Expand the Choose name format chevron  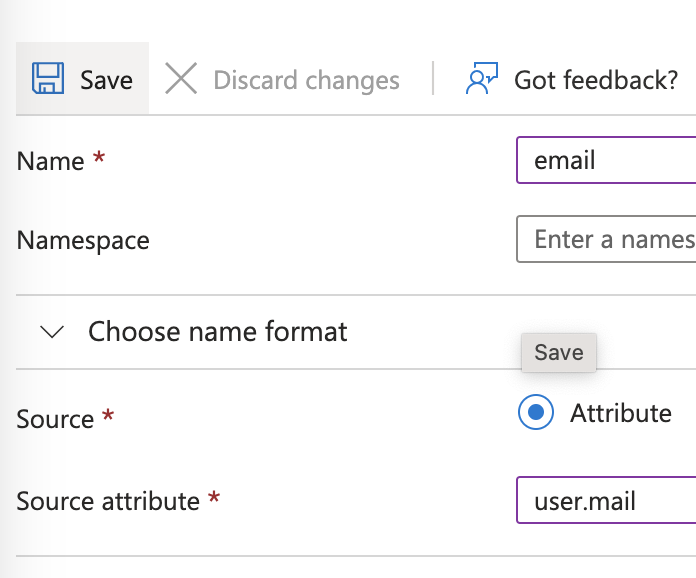52,332
